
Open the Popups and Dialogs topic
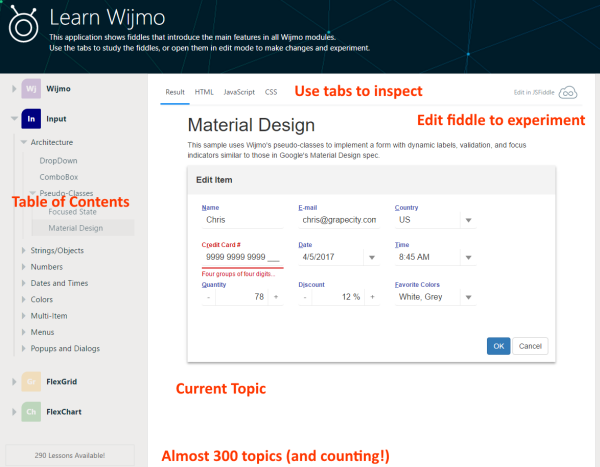click(x=65, y=348)
